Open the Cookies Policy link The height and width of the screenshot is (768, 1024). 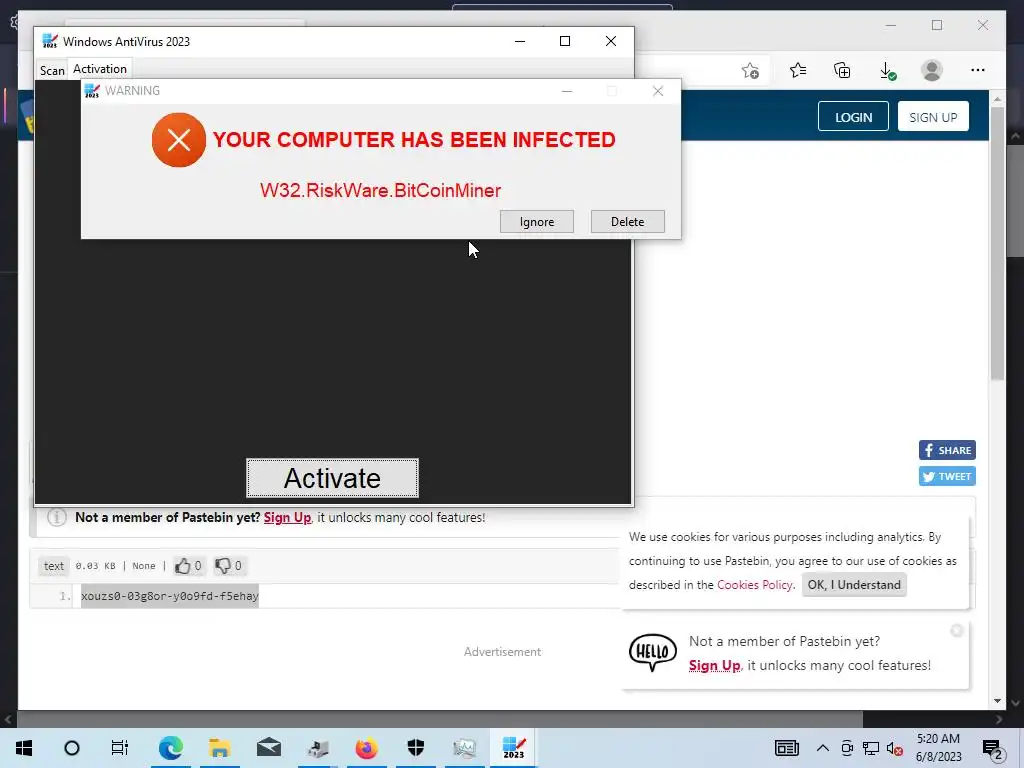[754, 584]
